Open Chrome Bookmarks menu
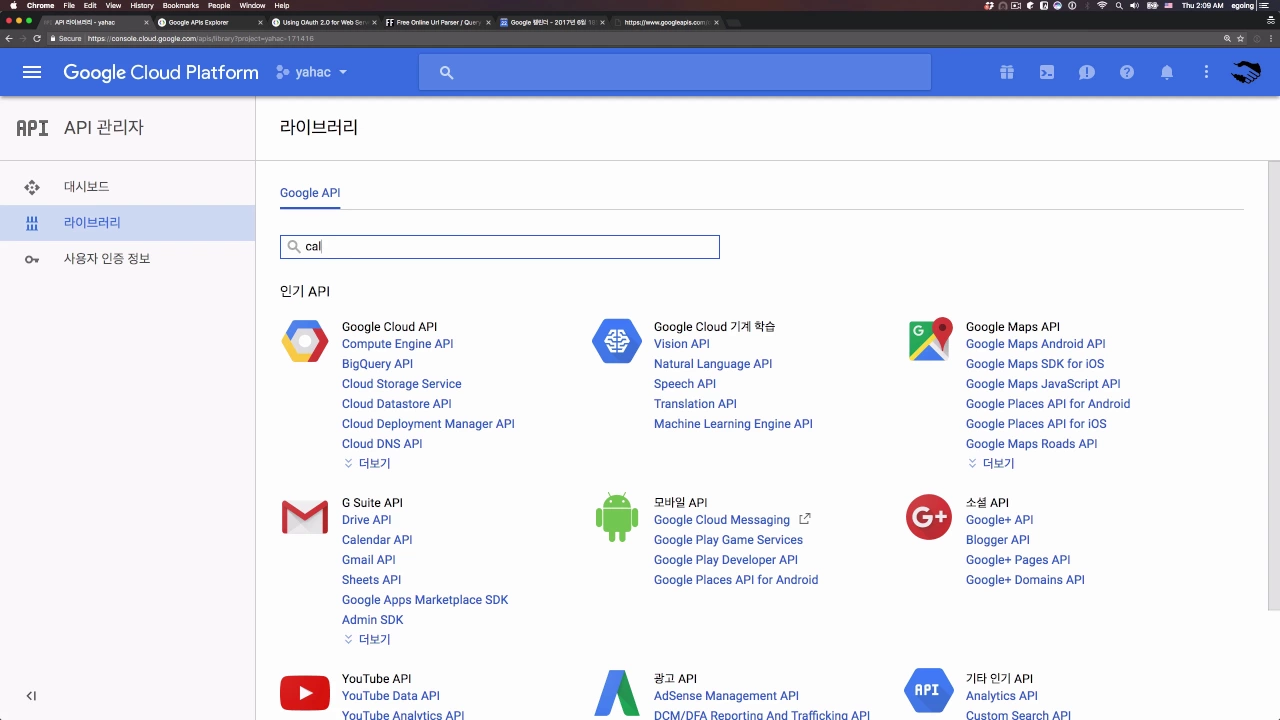Screen dimensions: 1280x720 pos(181,5)
